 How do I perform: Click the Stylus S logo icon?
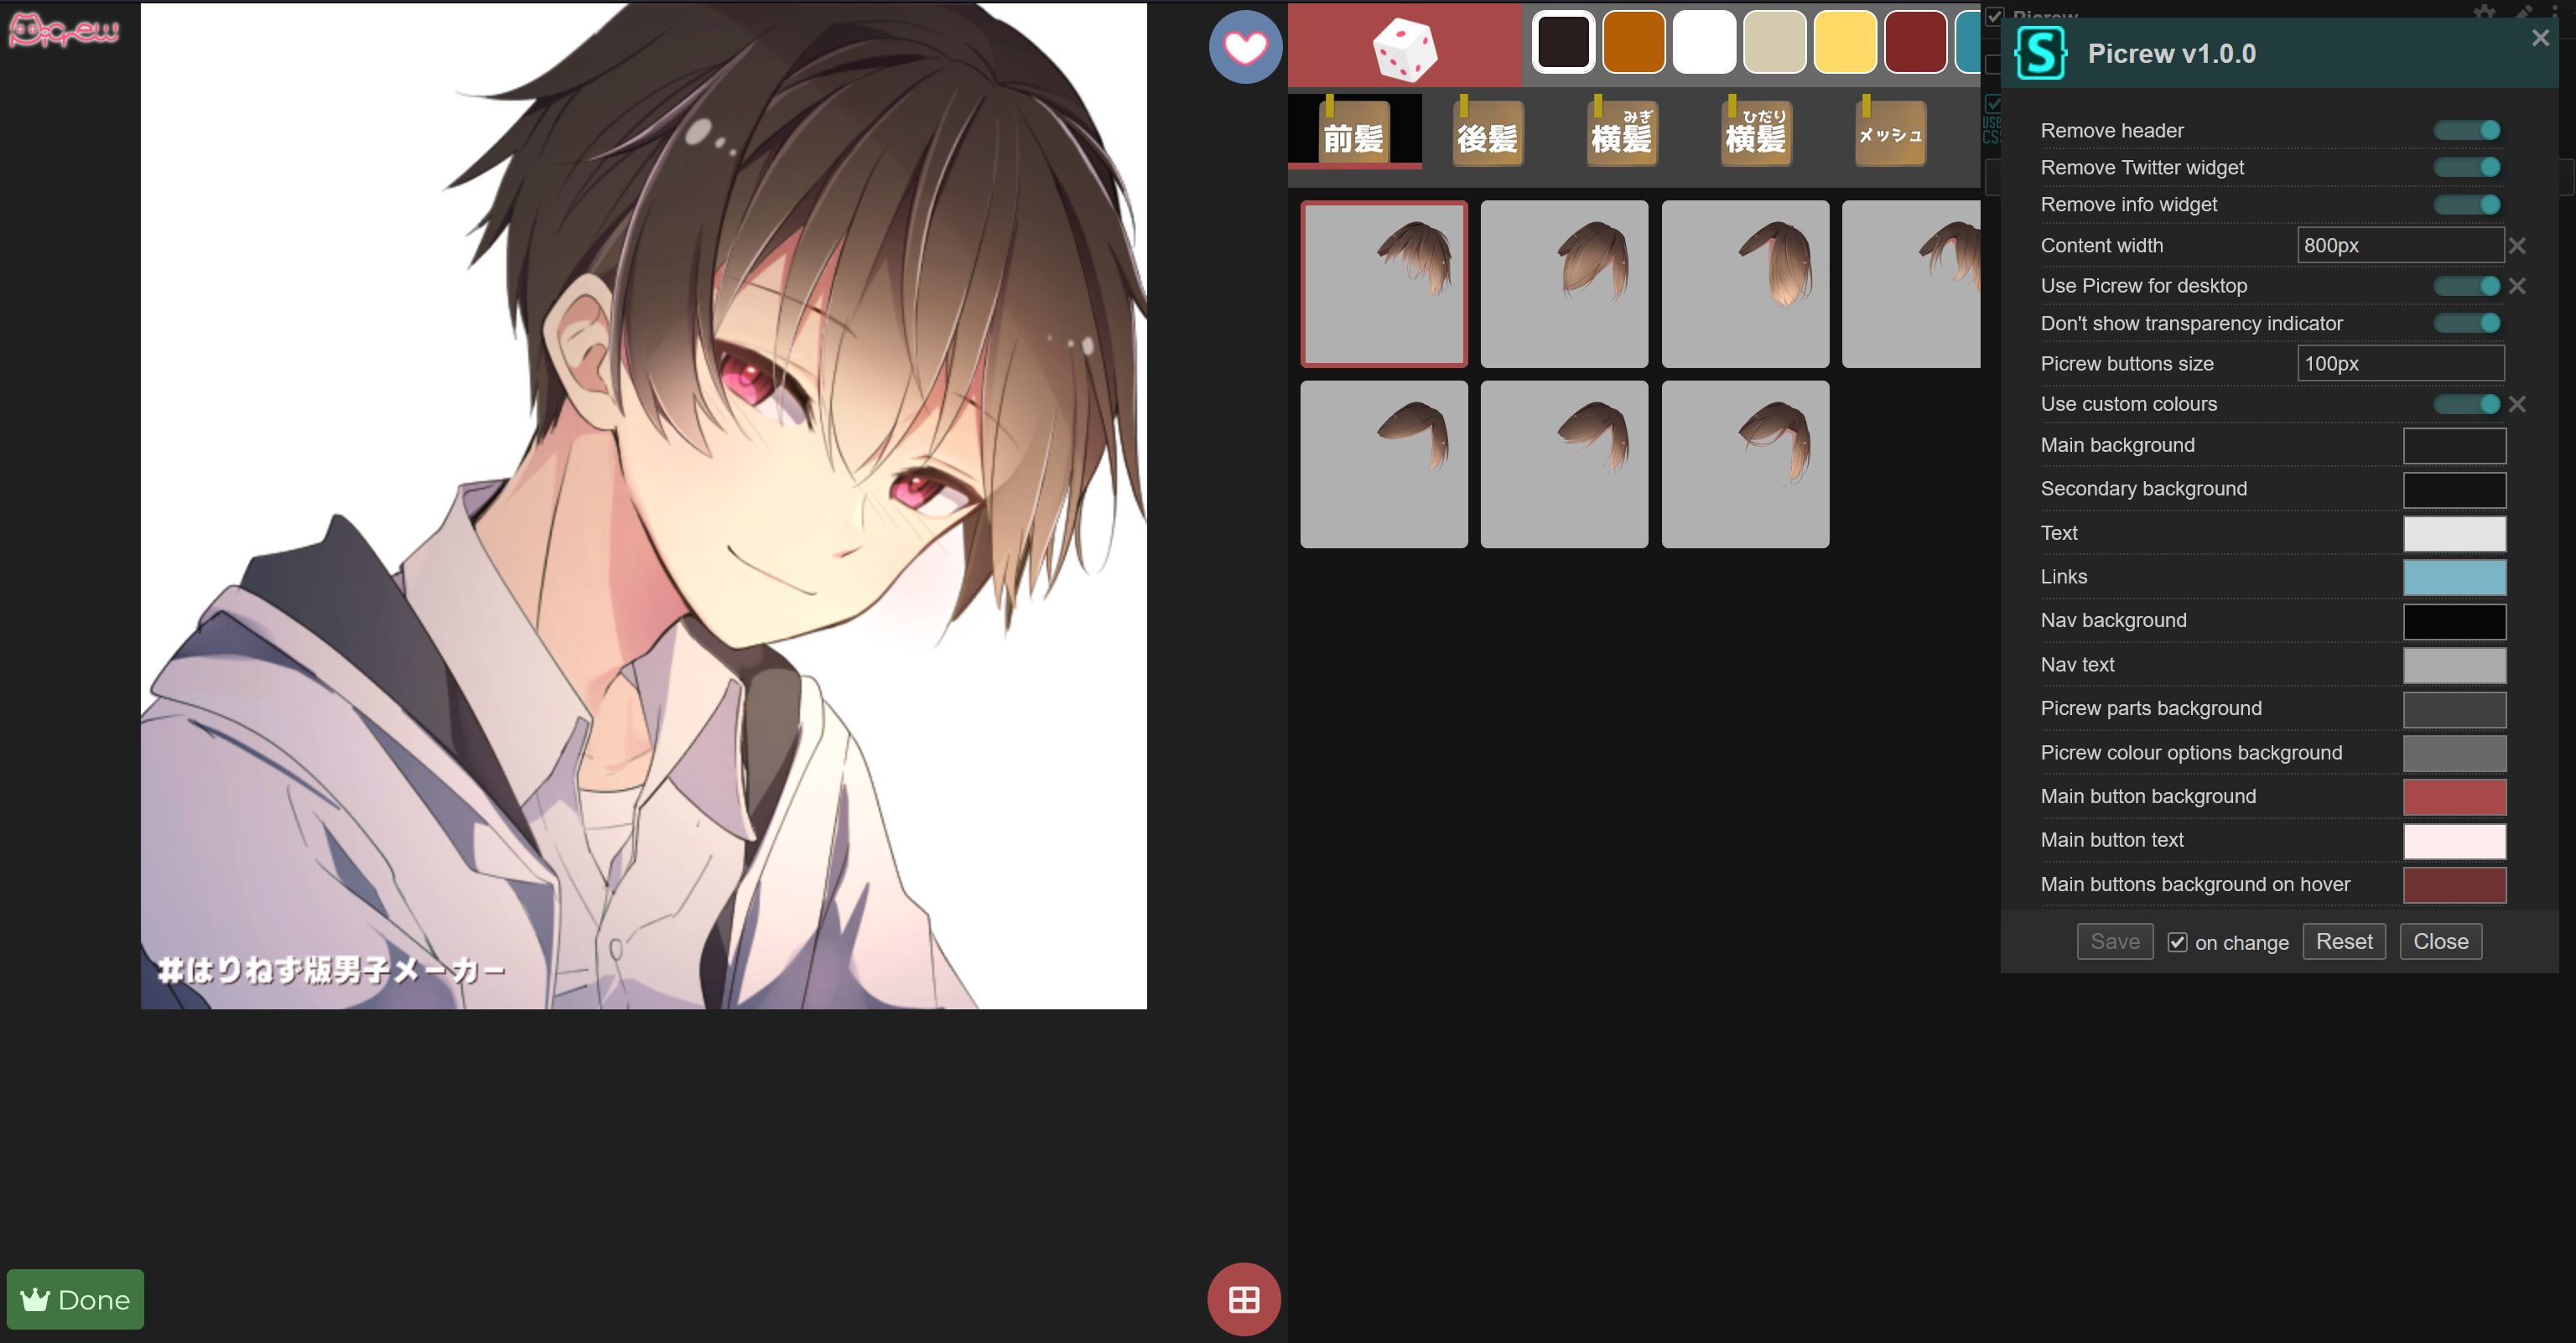(2040, 53)
